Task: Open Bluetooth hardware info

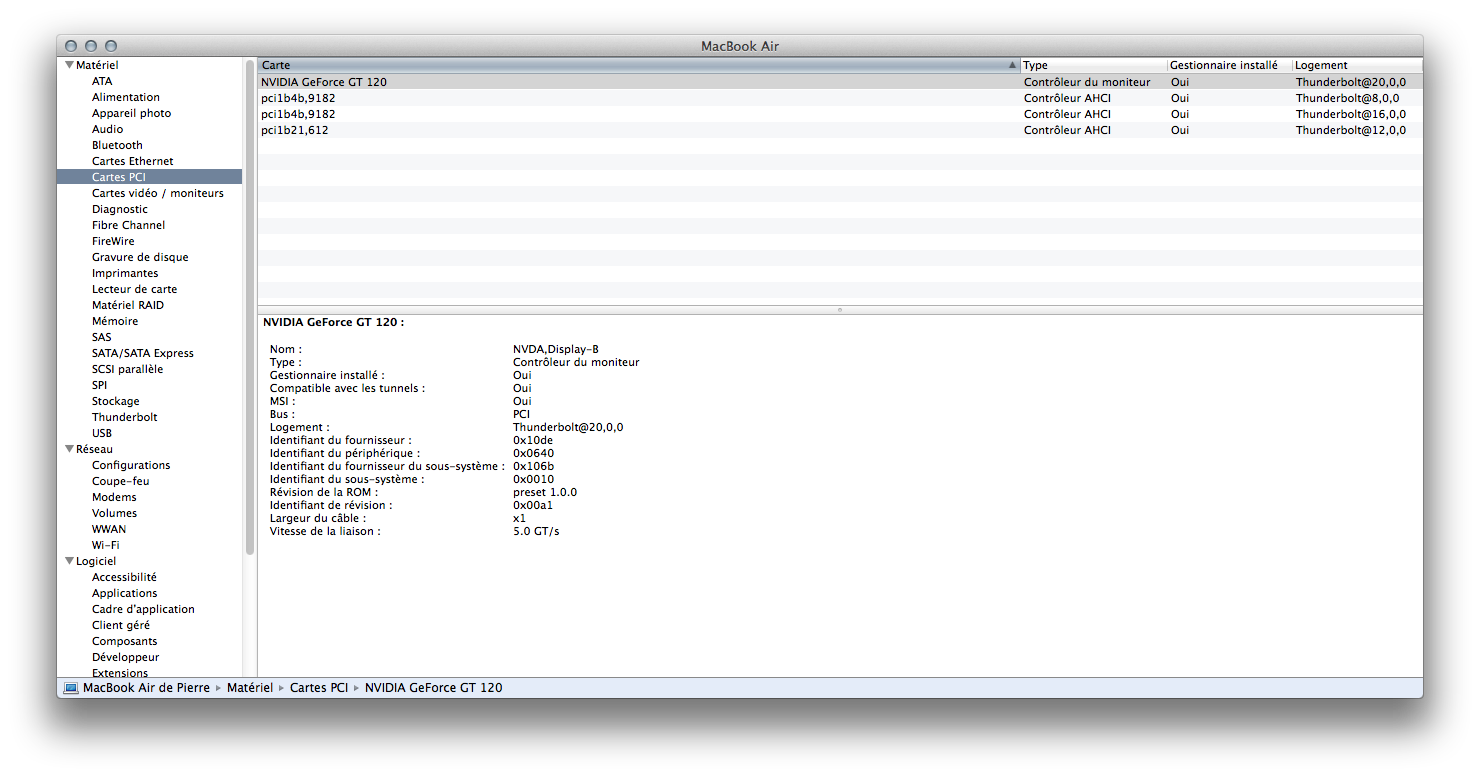Action: click(x=117, y=145)
